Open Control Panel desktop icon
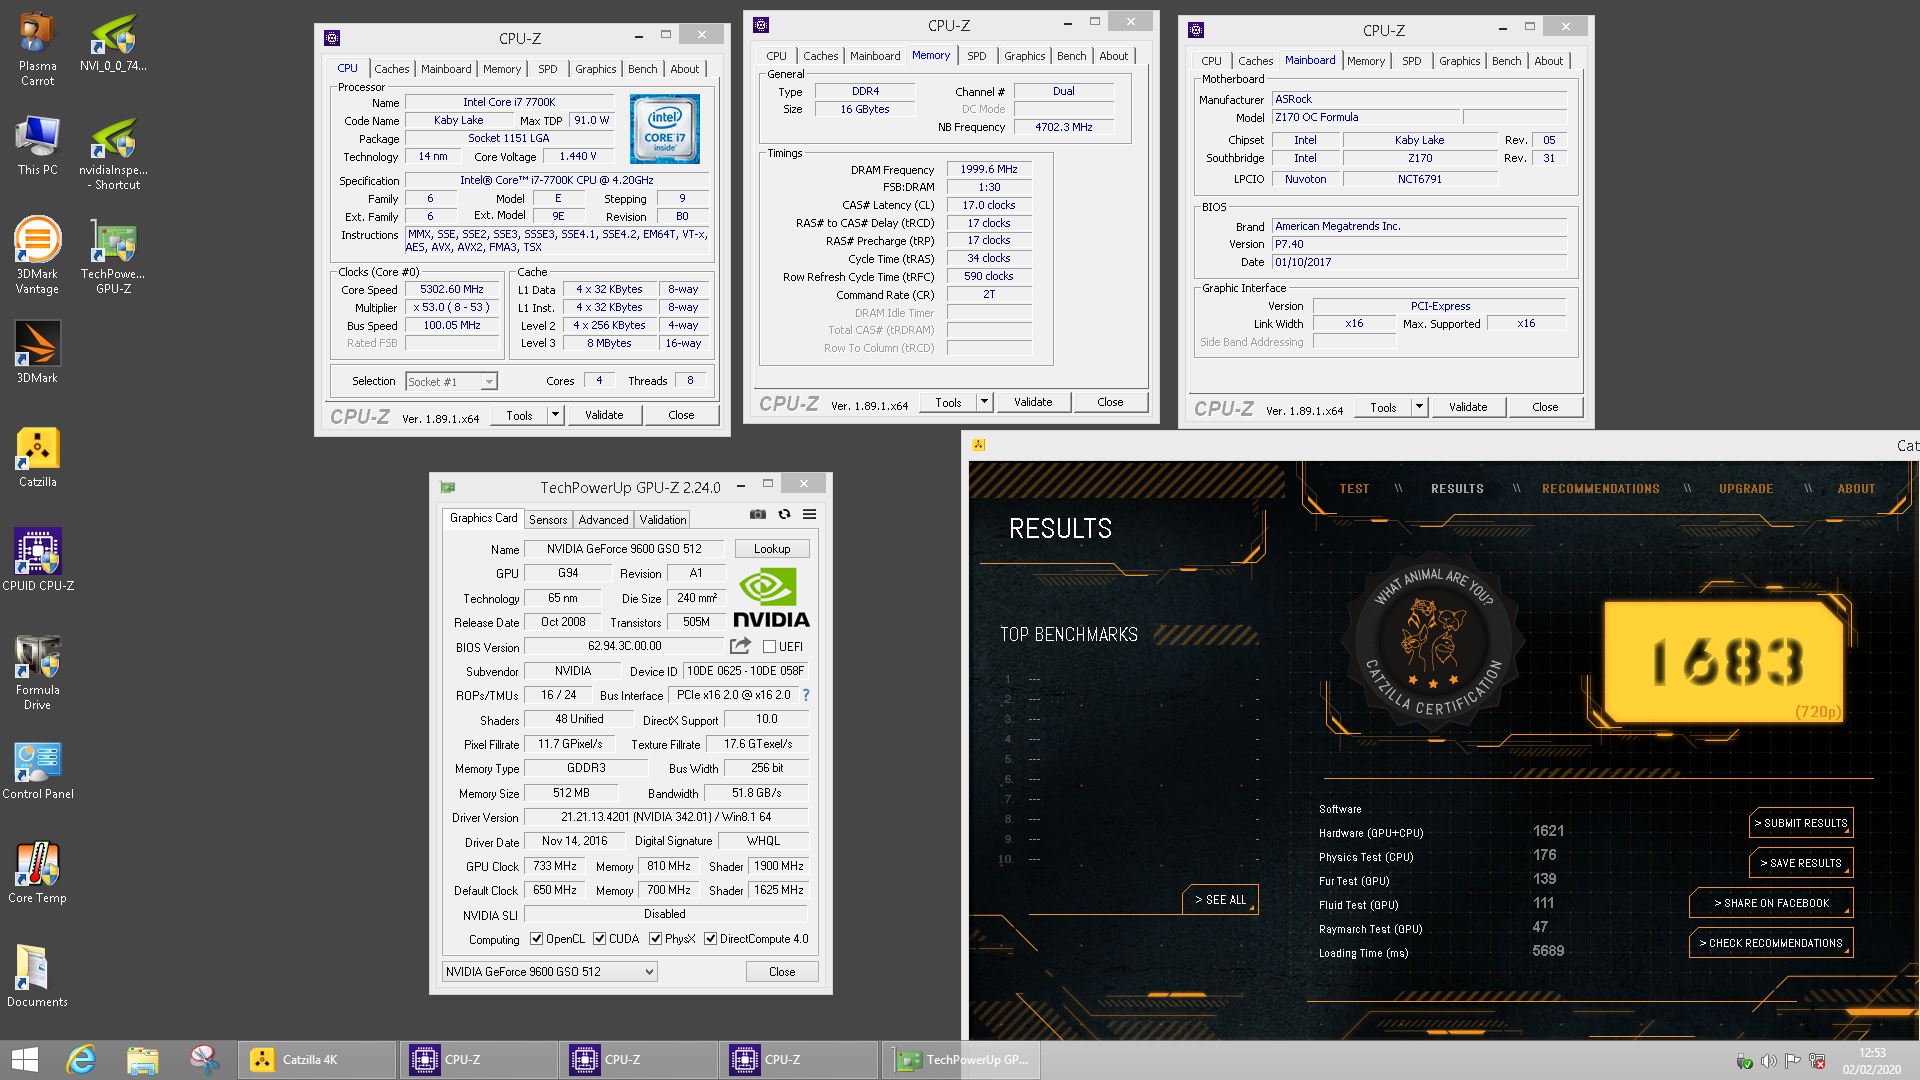The width and height of the screenshot is (1920, 1080). click(37, 769)
